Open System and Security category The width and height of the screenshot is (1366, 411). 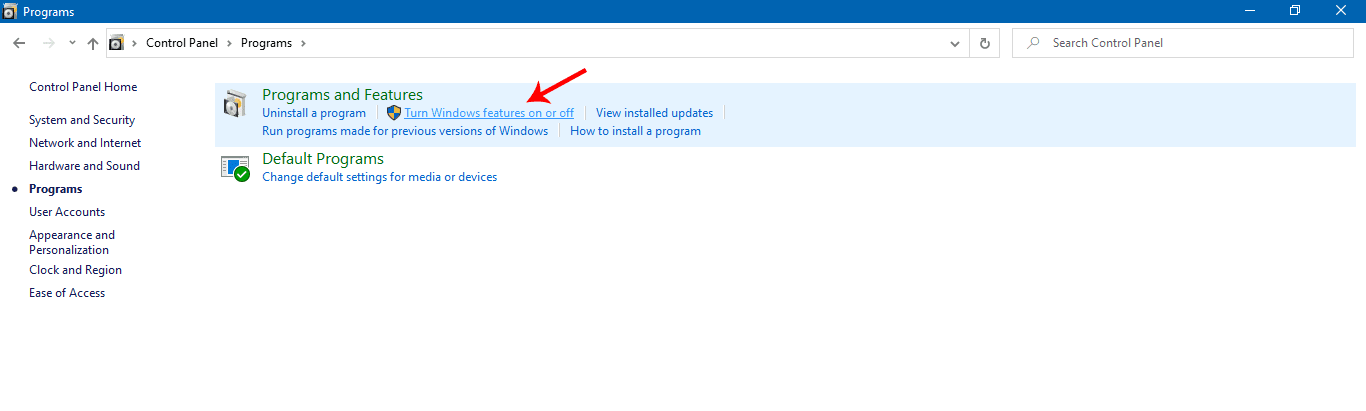click(82, 120)
